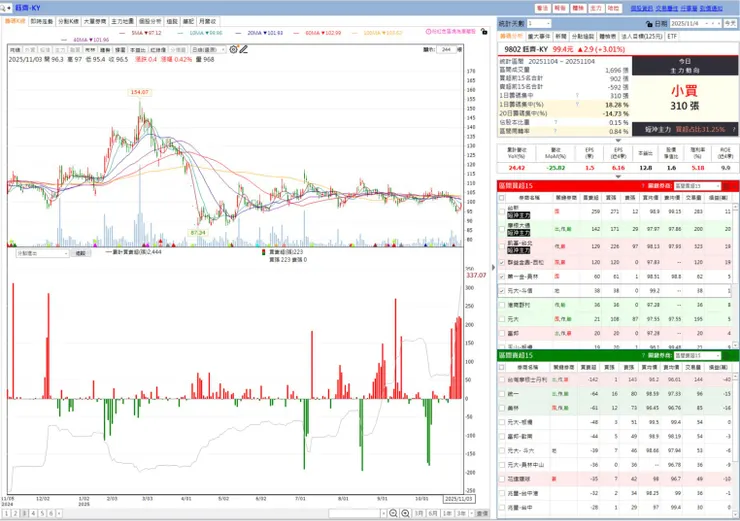The image size is (740, 521).
Task: Switch to the 月營收 tab
Action: [208, 21]
